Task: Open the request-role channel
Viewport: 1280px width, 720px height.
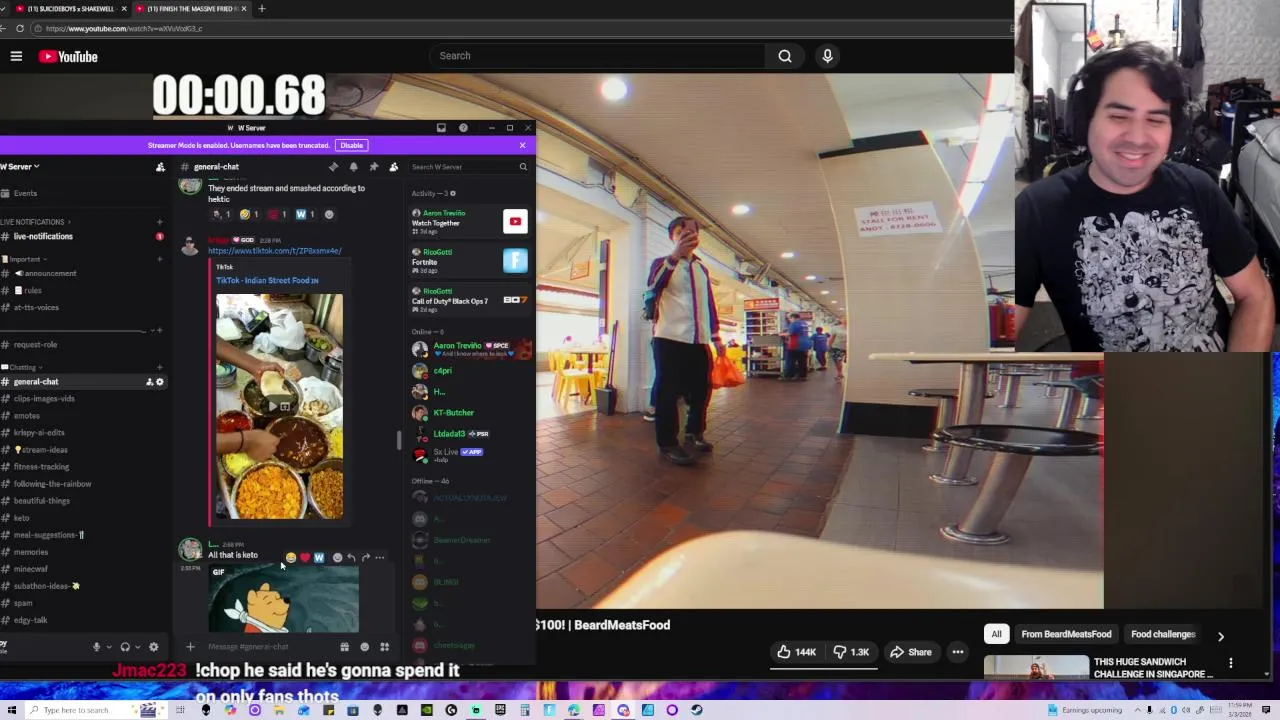Action: coord(35,345)
